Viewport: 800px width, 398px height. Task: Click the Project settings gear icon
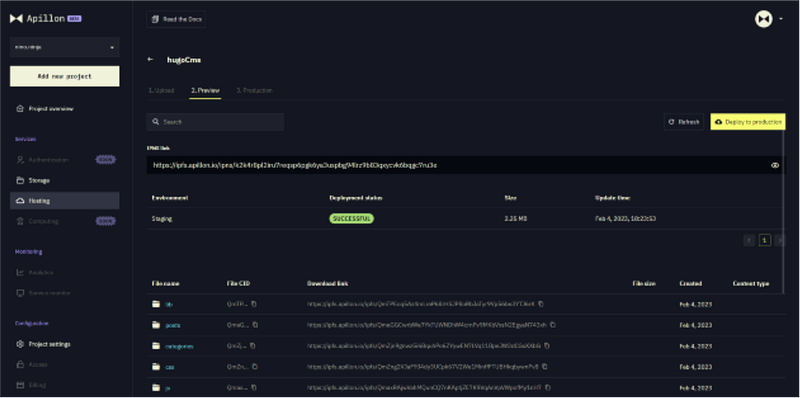pyautogui.click(x=20, y=344)
